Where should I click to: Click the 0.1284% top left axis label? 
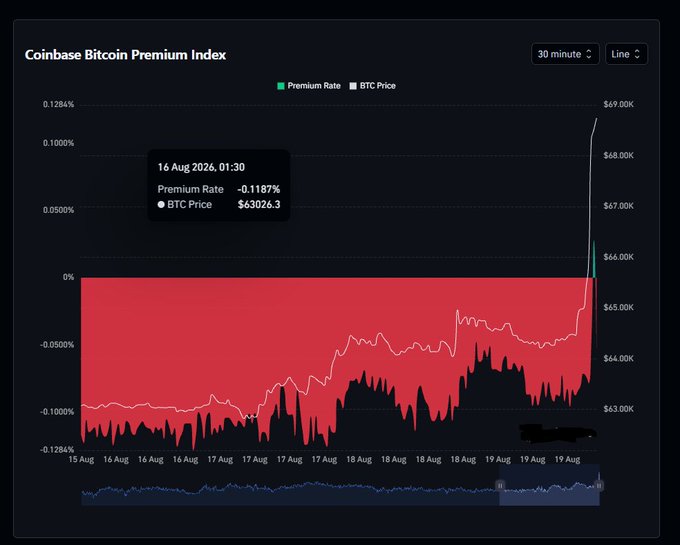[x=59, y=104]
